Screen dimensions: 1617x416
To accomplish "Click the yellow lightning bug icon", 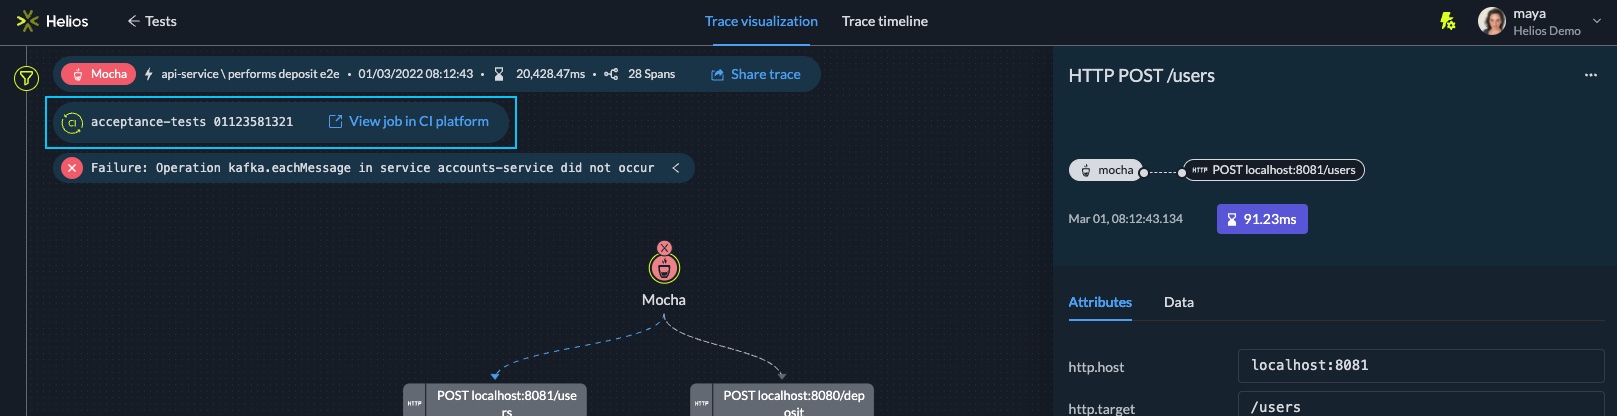I will pyautogui.click(x=1447, y=21).
